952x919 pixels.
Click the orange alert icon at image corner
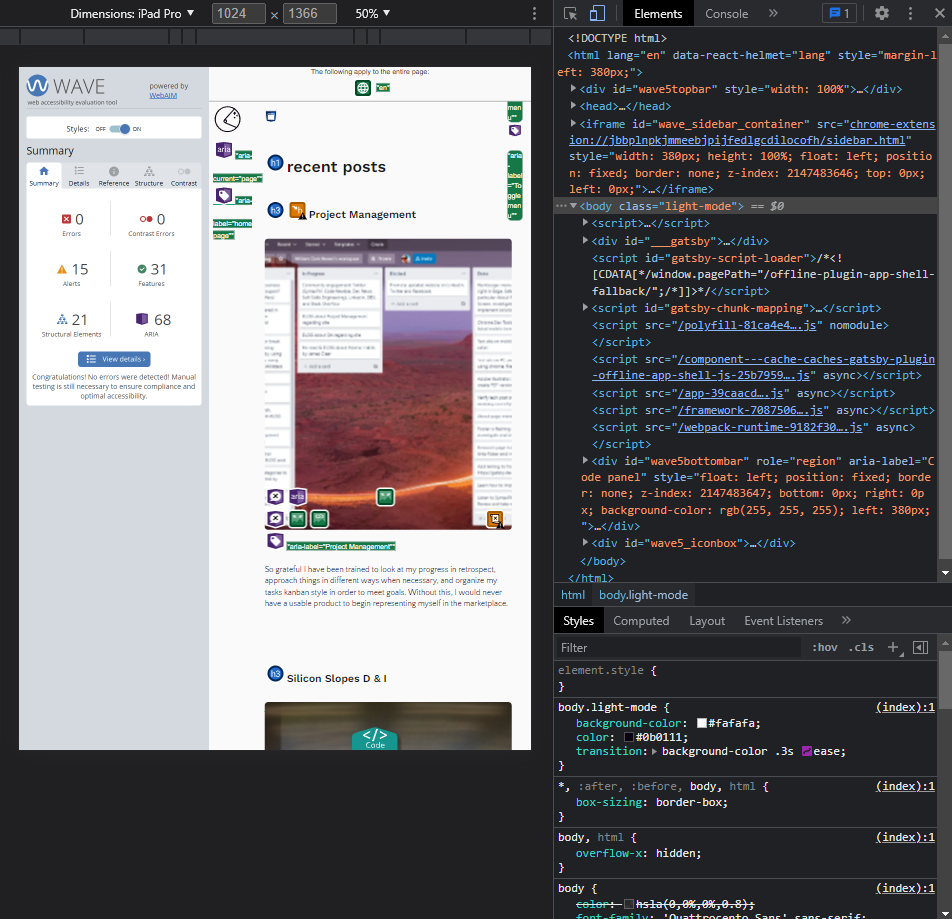click(495, 519)
